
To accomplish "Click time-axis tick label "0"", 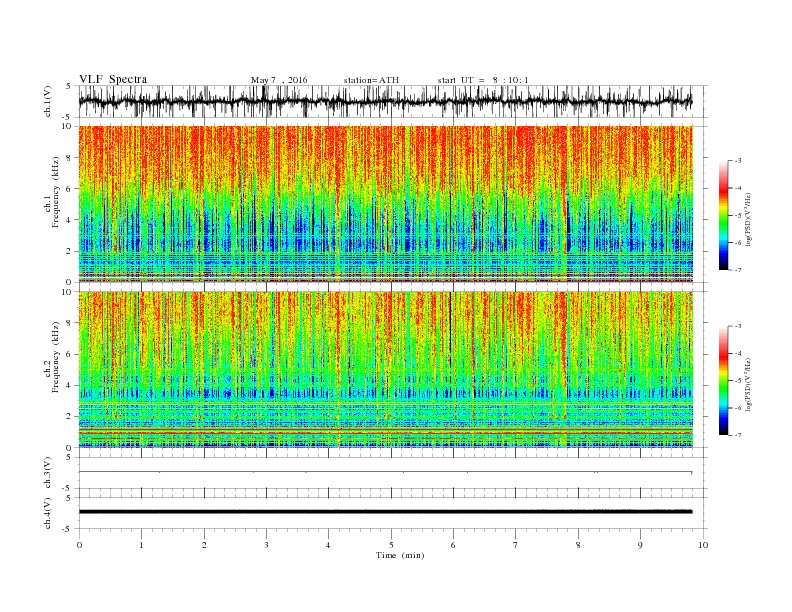I will pos(79,545).
